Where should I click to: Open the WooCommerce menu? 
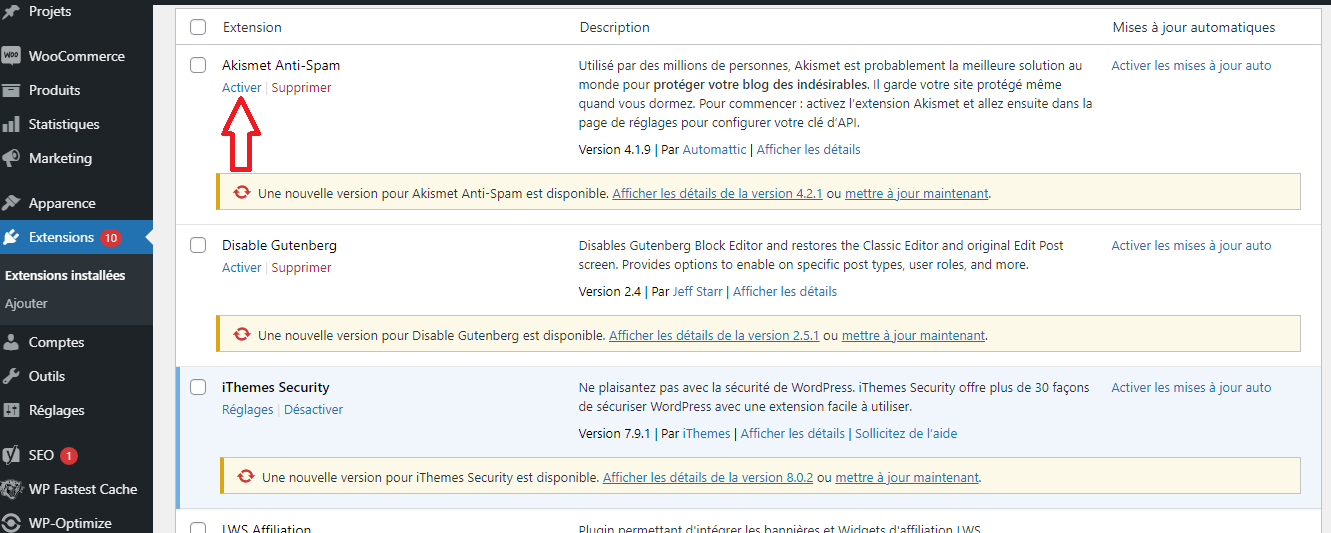click(x=76, y=56)
